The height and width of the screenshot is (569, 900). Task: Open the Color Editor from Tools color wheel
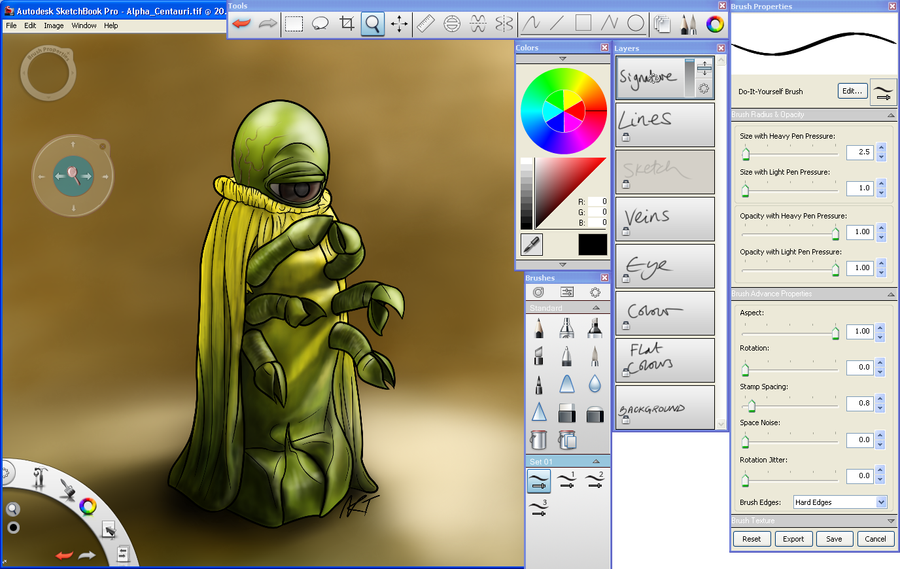(715, 24)
